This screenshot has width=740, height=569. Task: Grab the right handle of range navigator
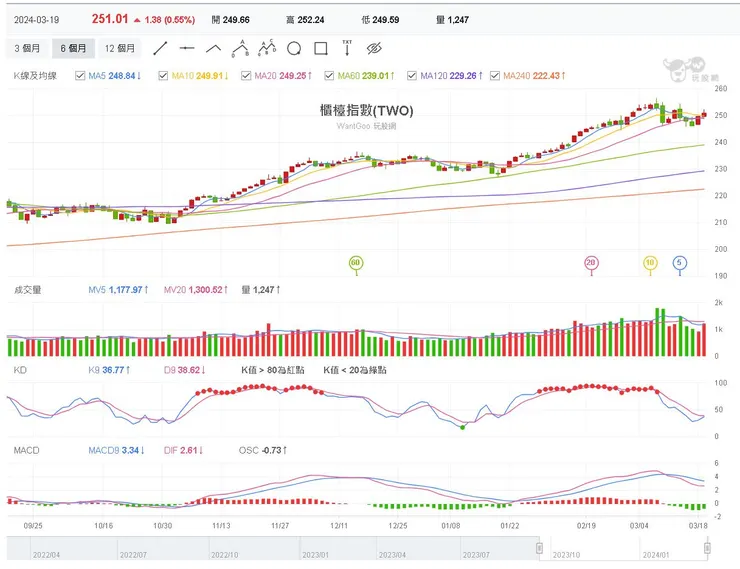pyautogui.click(x=707, y=548)
